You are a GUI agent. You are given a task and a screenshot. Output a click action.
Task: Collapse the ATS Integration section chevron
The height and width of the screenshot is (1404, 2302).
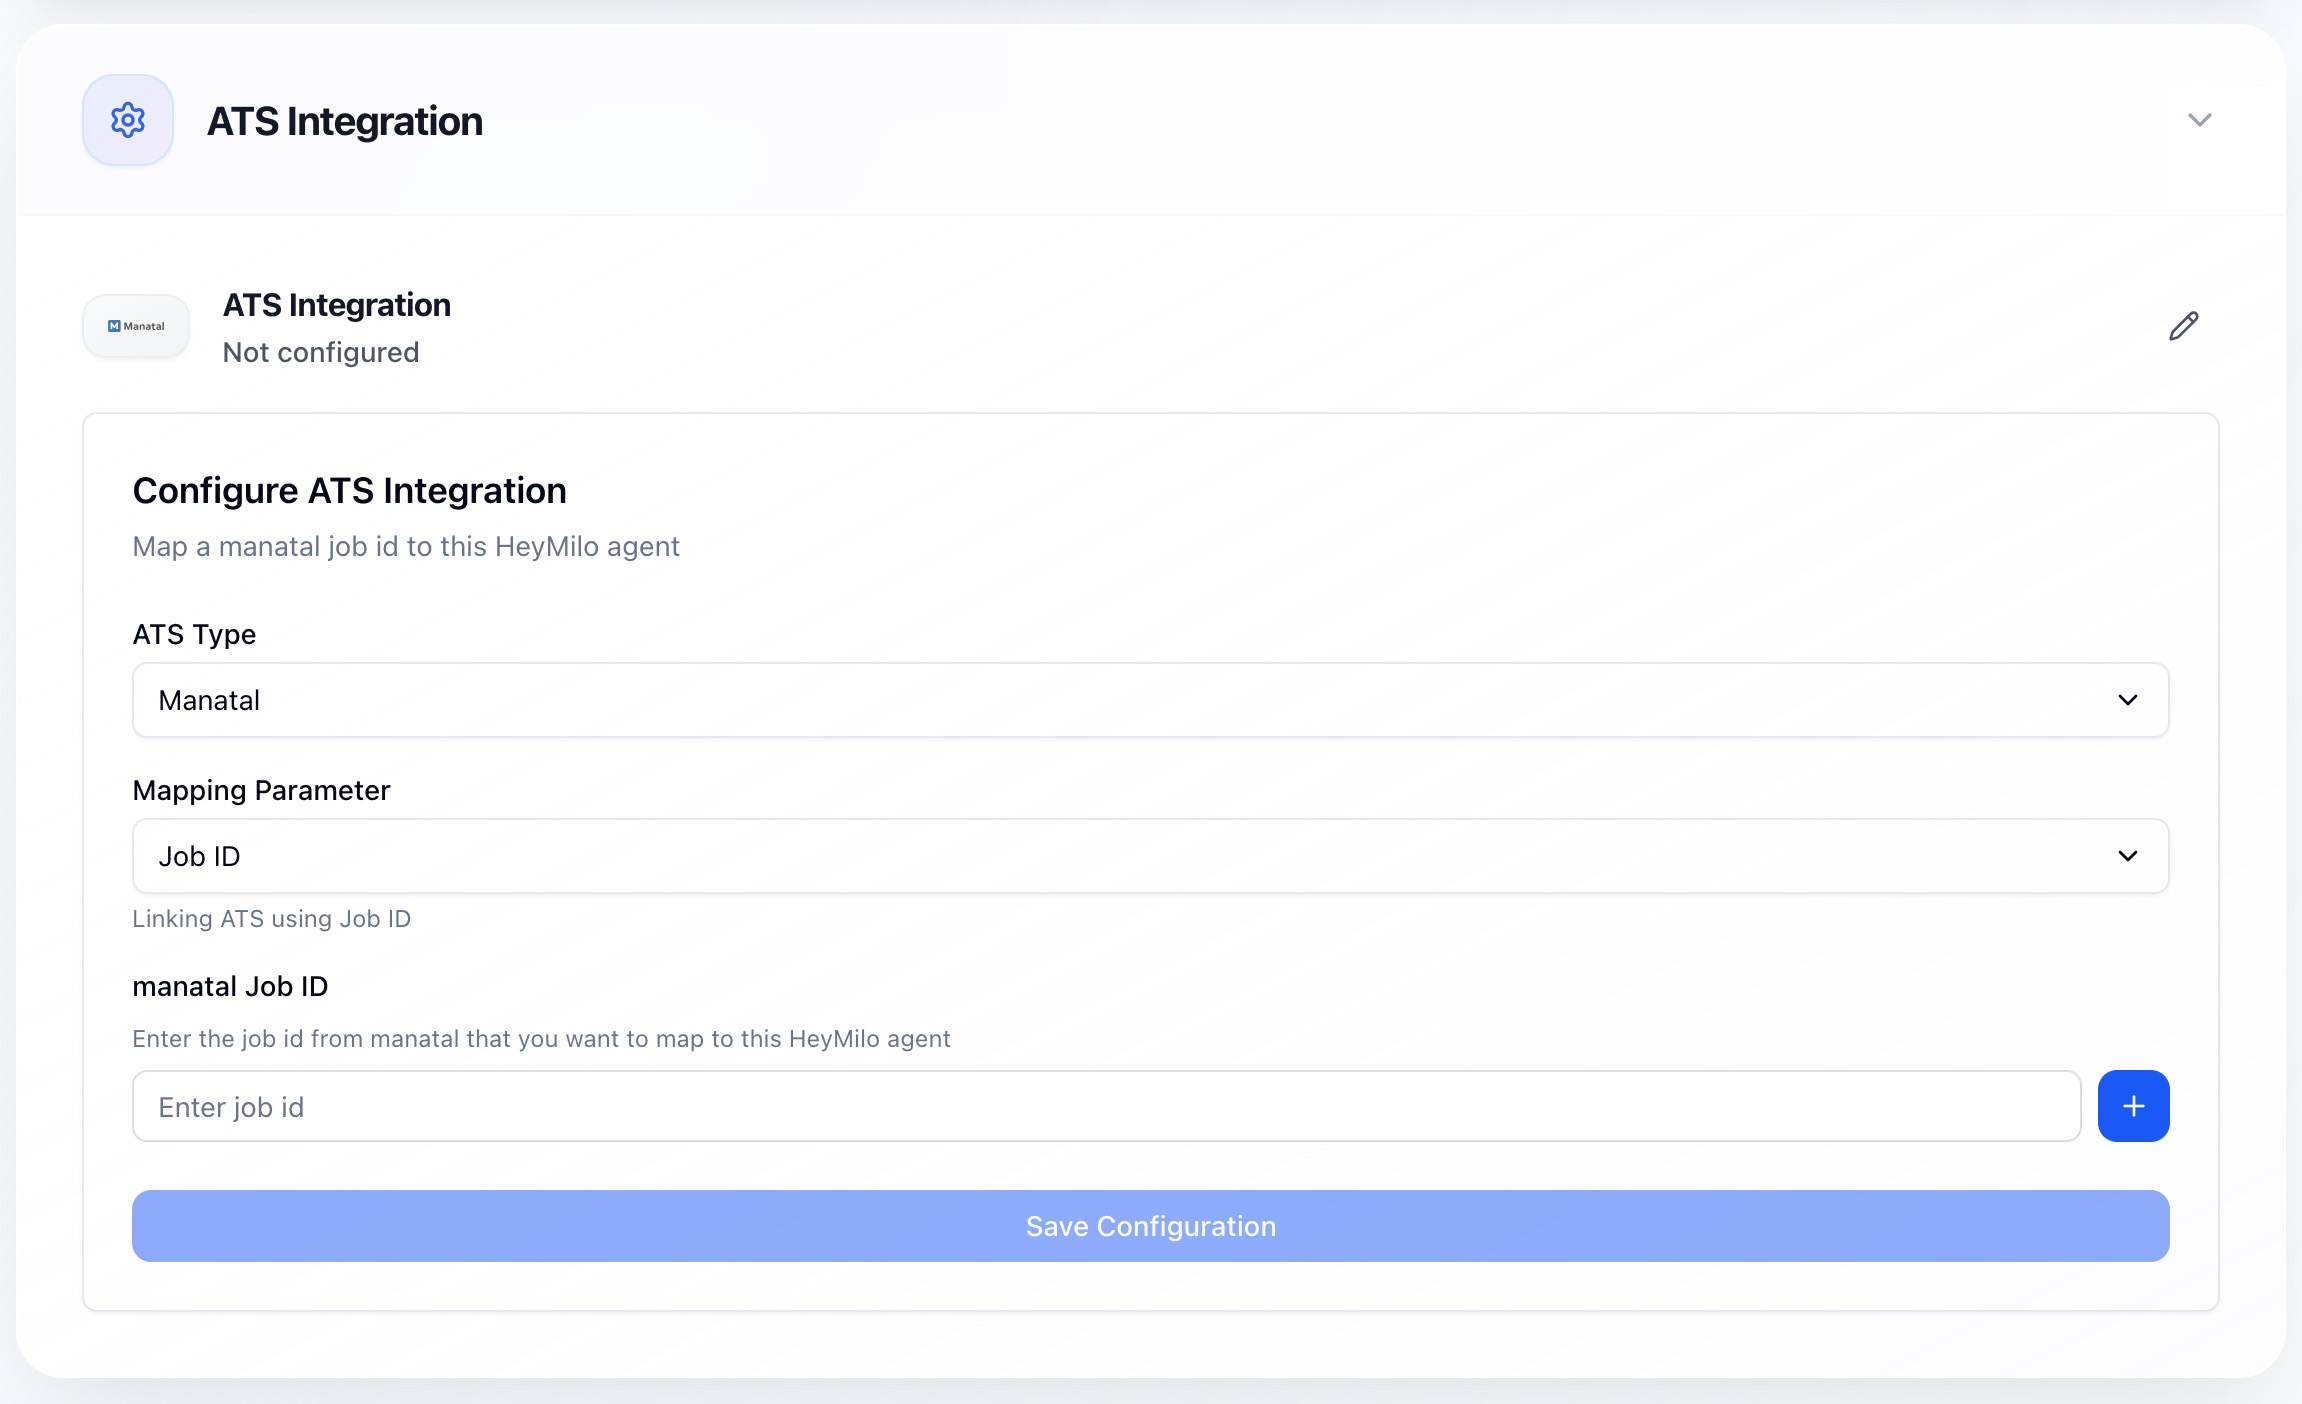(2199, 120)
